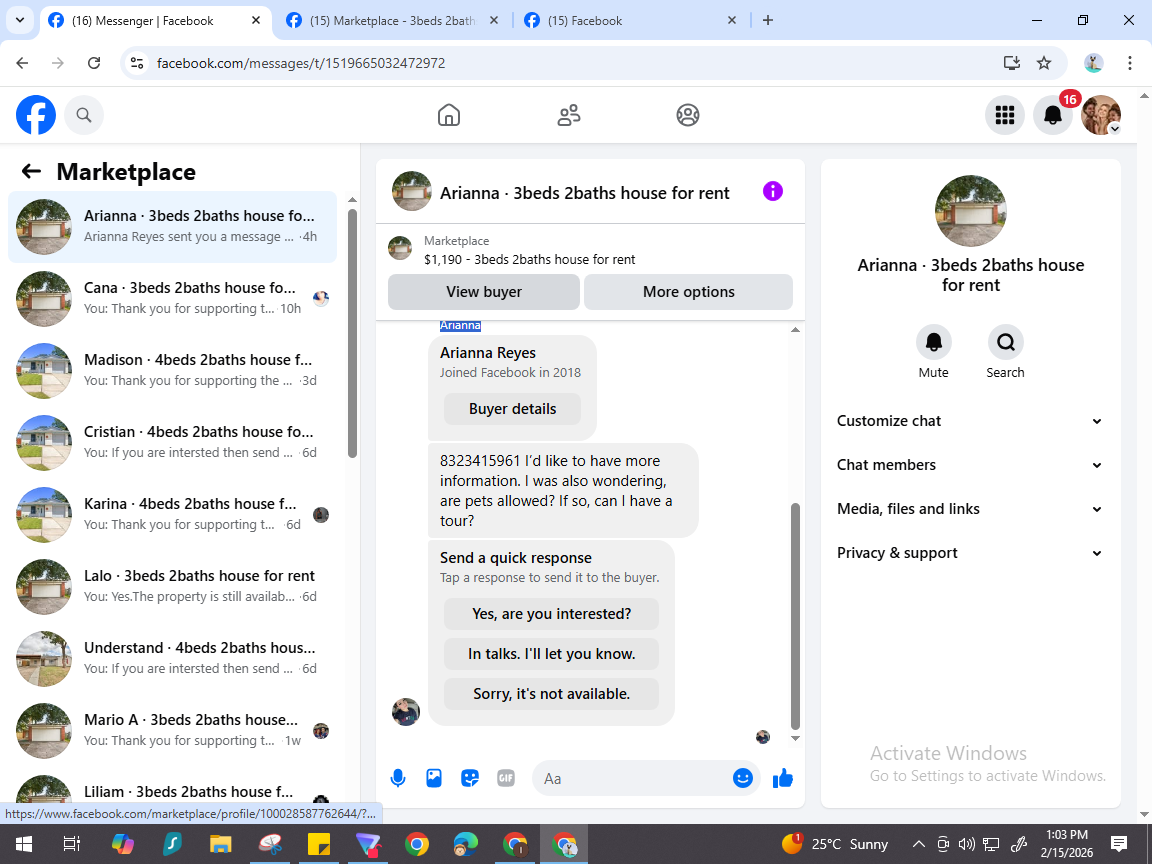Open the Facebook search magnifier icon
The height and width of the screenshot is (864, 1152).
click(x=84, y=115)
